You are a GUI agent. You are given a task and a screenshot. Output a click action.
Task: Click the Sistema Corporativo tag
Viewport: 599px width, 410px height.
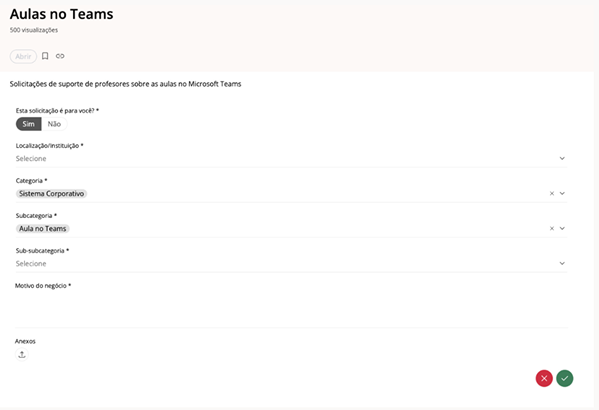[x=52, y=194]
